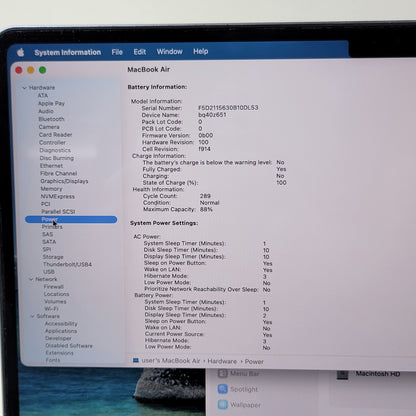
Task: Click the Cycle Count value 289
Action: point(205,196)
